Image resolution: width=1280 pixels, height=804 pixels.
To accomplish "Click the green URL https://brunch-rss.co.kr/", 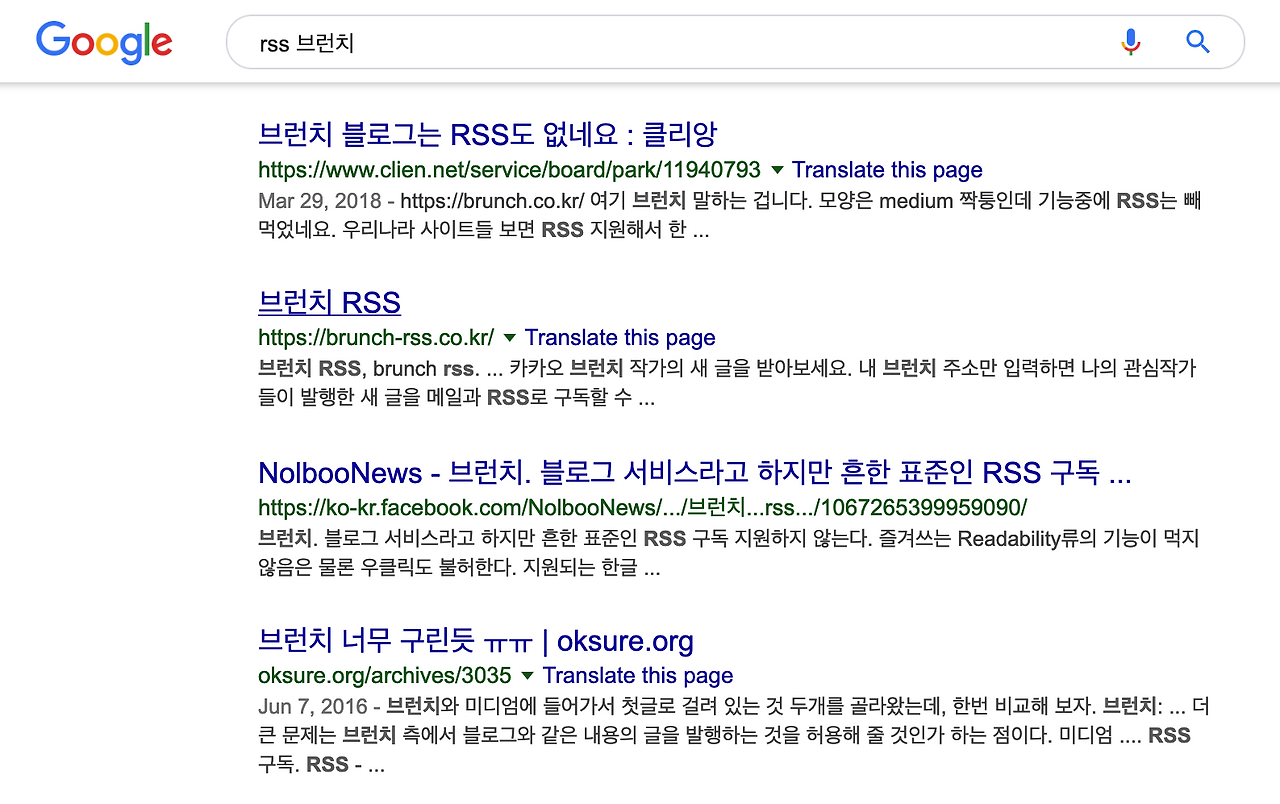I will (x=376, y=338).
